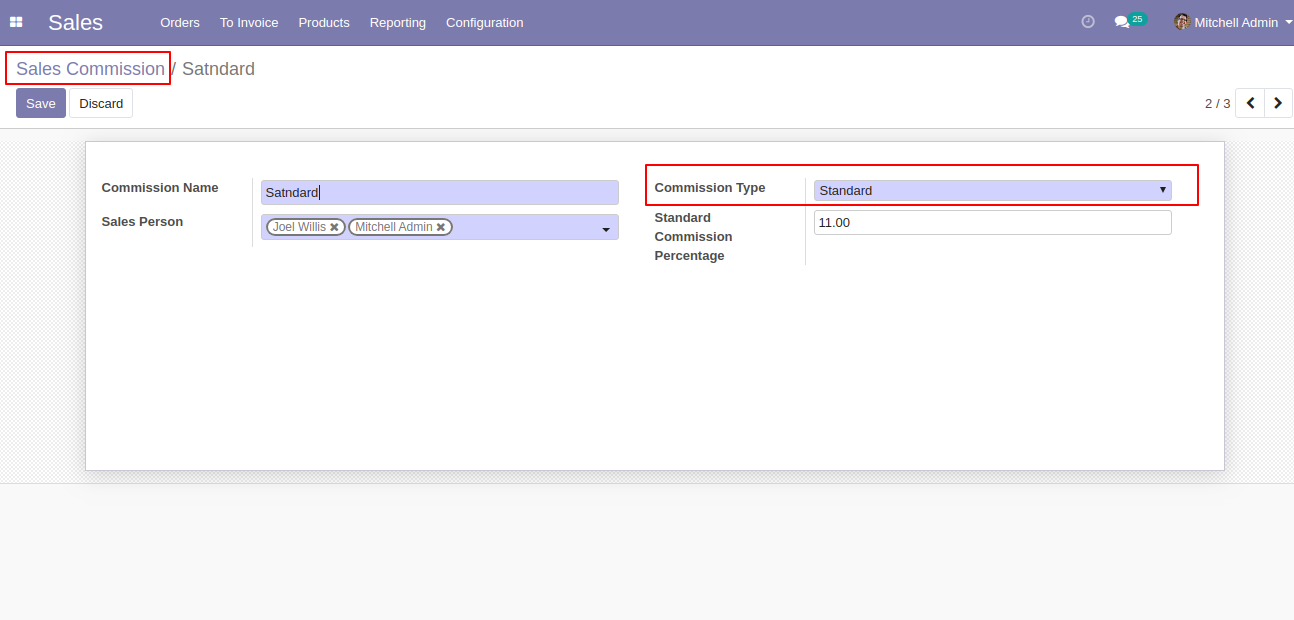Discard the commission changes
This screenshot has height=620, width=1294.
101,103
